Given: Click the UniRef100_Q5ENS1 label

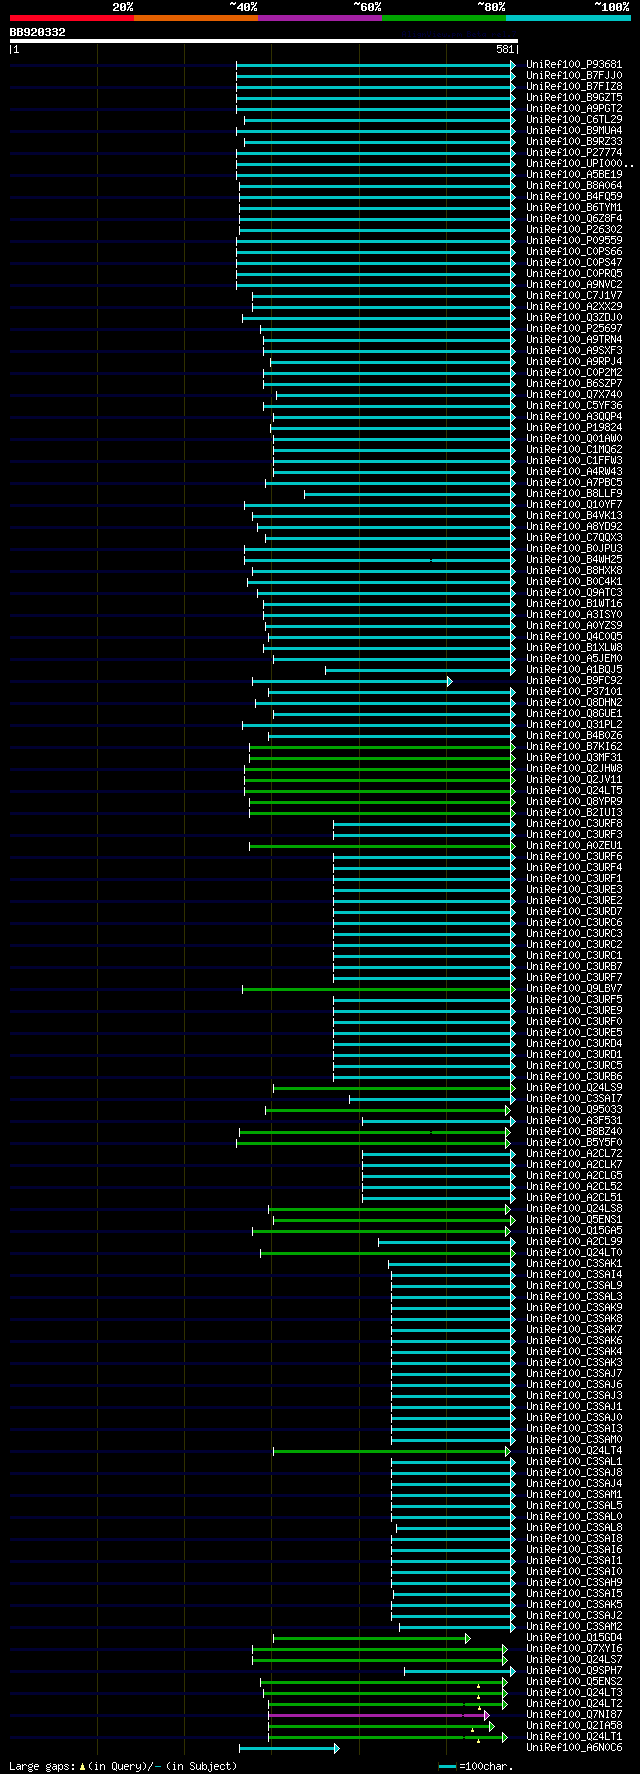Looking at the screenshot, I should (574, 1220).
